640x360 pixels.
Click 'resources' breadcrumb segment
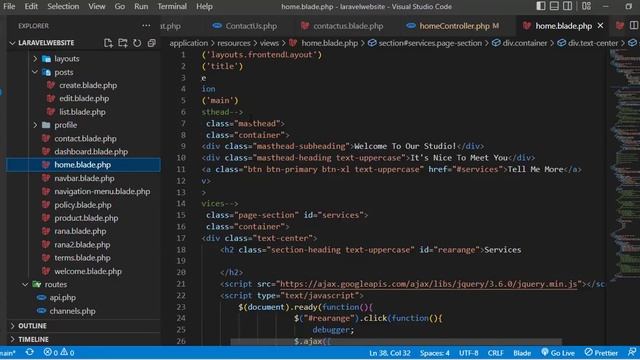coord(233,43)
